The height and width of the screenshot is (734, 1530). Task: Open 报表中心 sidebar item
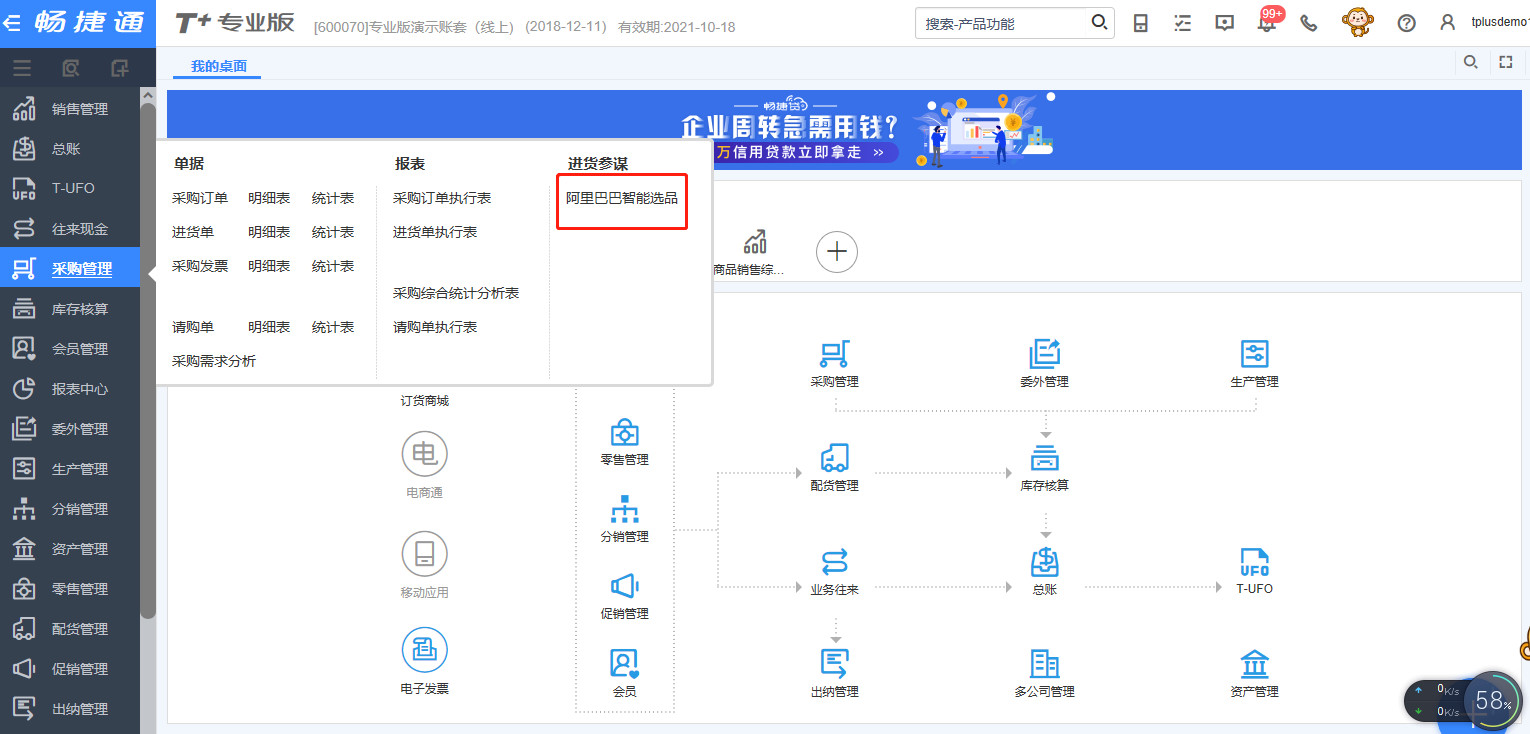[70, 389]
